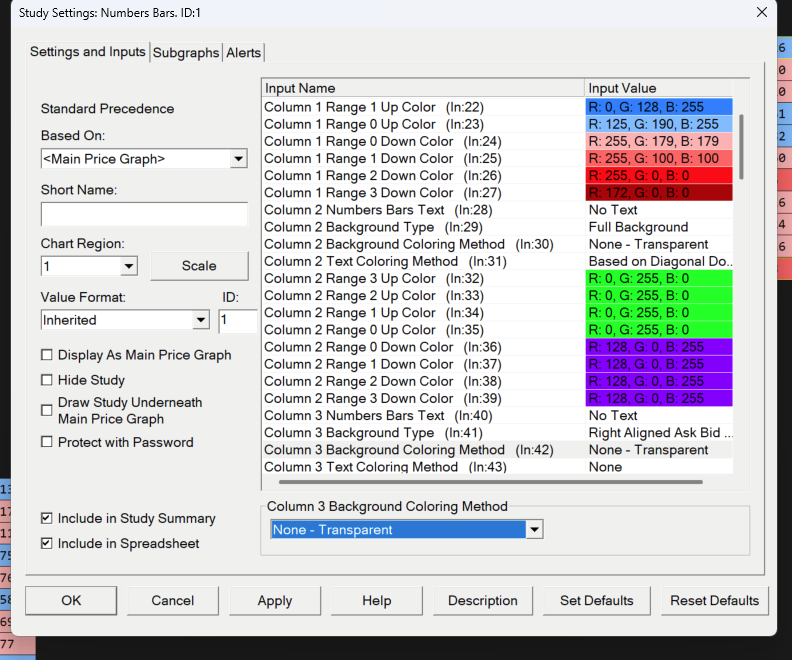
Task: Close the Study Settings dialog
Action: click(x=762, y=13)
